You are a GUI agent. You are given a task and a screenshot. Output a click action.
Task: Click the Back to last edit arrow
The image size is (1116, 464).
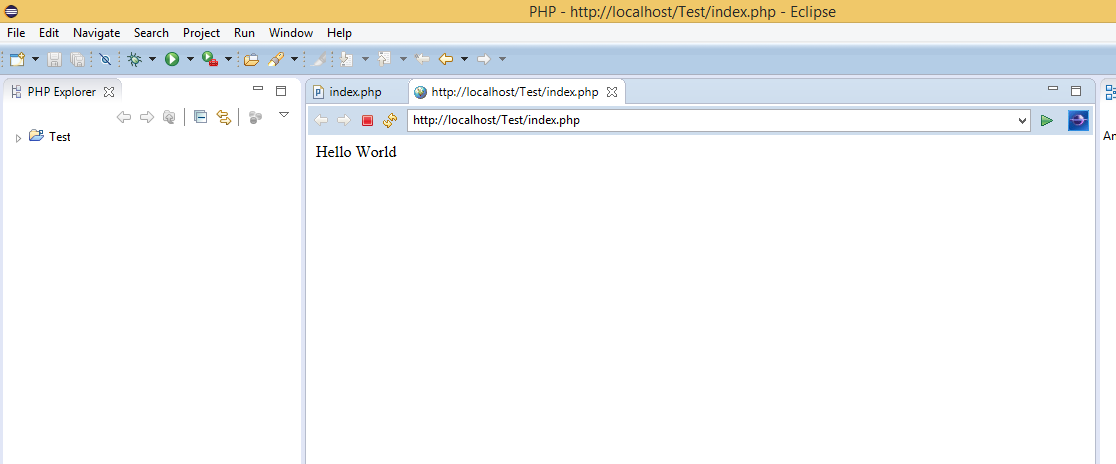coord(422,60)
